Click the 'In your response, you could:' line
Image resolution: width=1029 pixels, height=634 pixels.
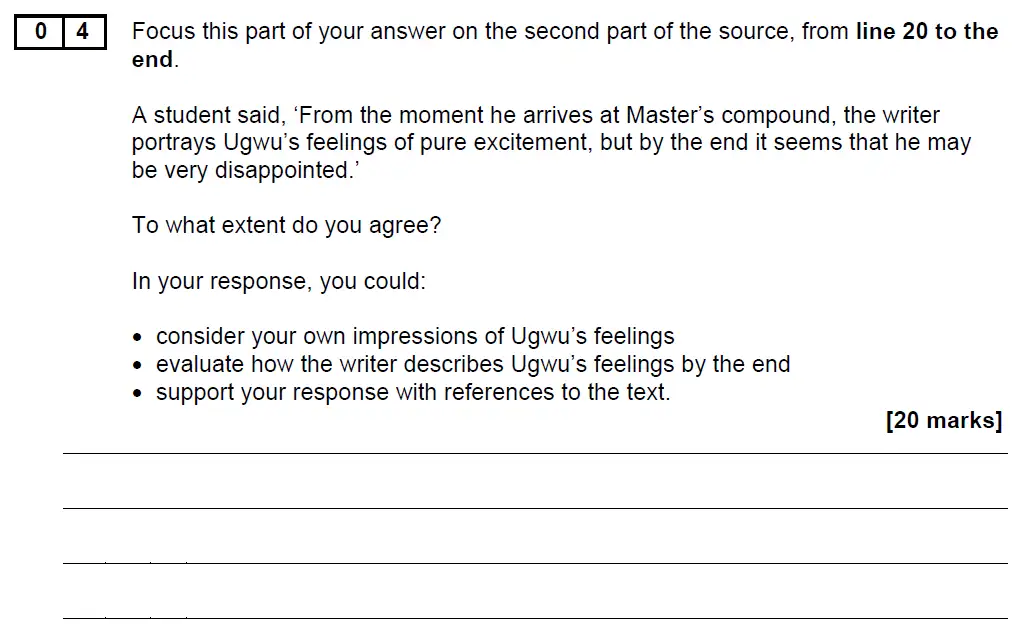279,281
